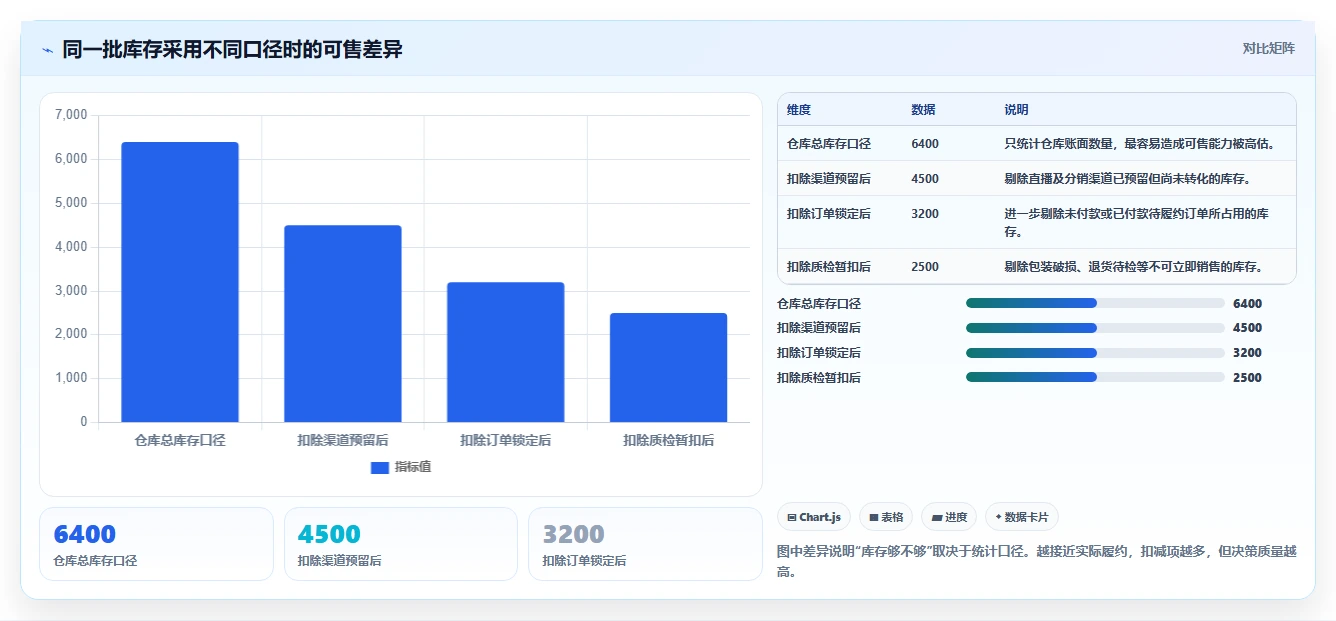The width and height of the screenshot is (1336, 621).
Task: Click description starting 只统计仓库账面数量
Action: (x=1141, y=144)
